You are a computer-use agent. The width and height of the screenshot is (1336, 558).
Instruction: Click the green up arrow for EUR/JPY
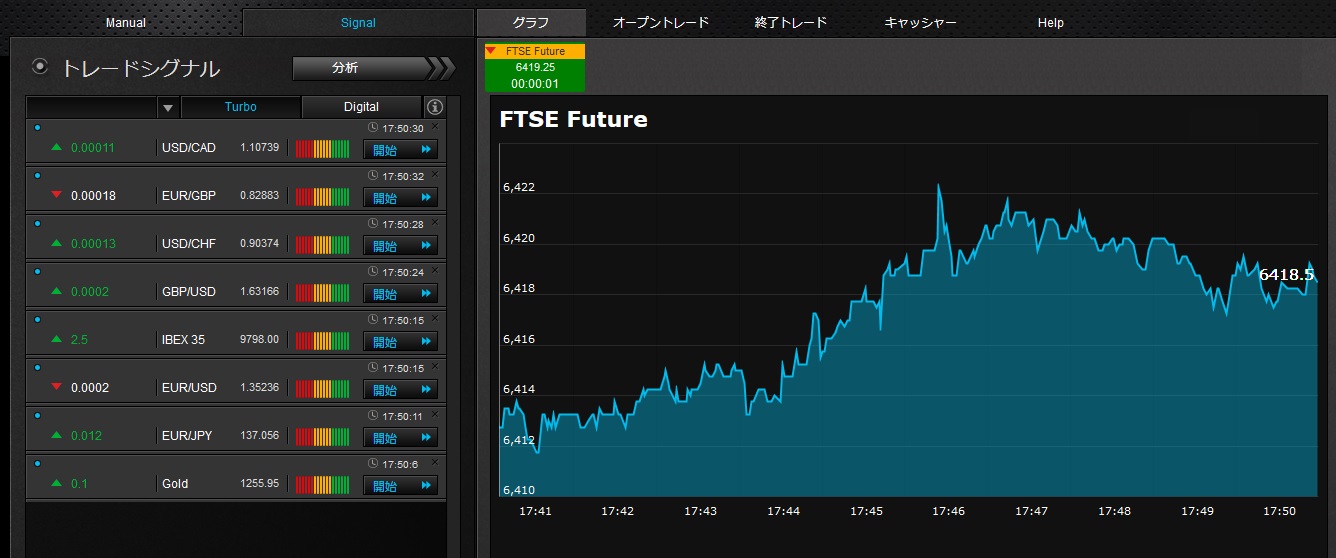[57, 435]
